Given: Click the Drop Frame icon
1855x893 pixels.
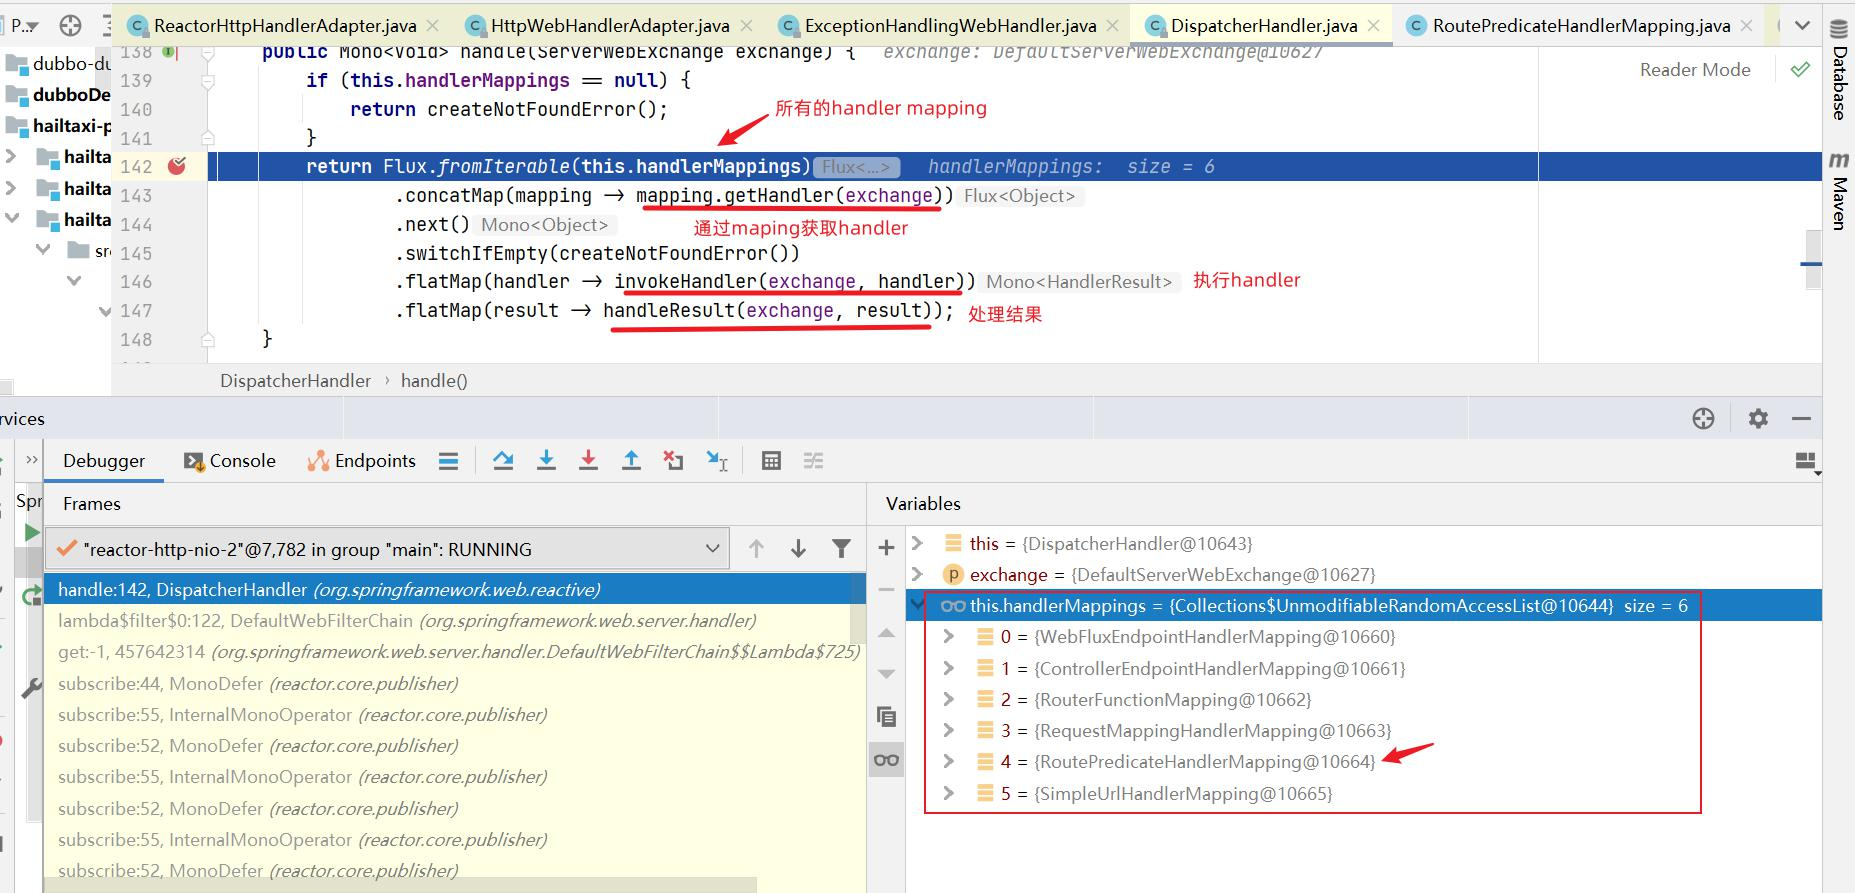Looking at the screenshot, I should (673, 460).
